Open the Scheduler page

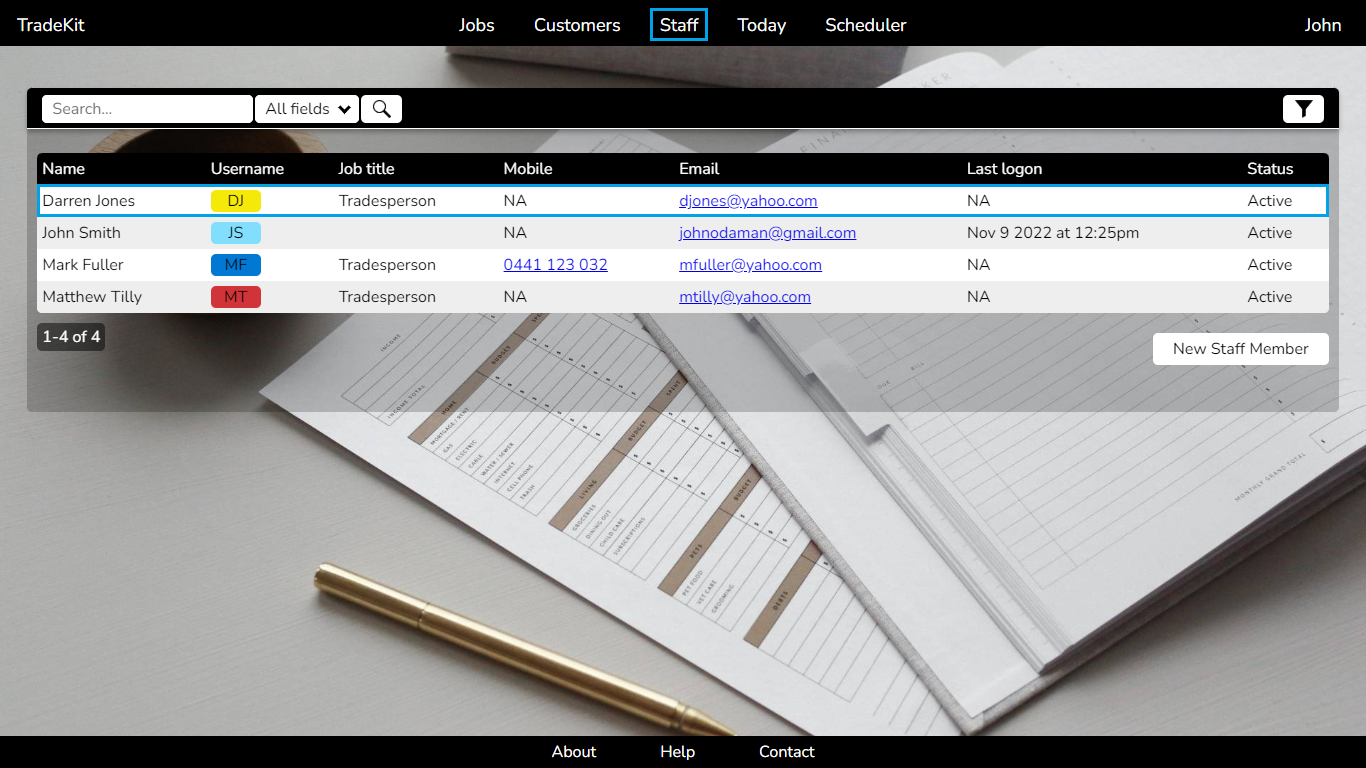click(x=866, y=25)
